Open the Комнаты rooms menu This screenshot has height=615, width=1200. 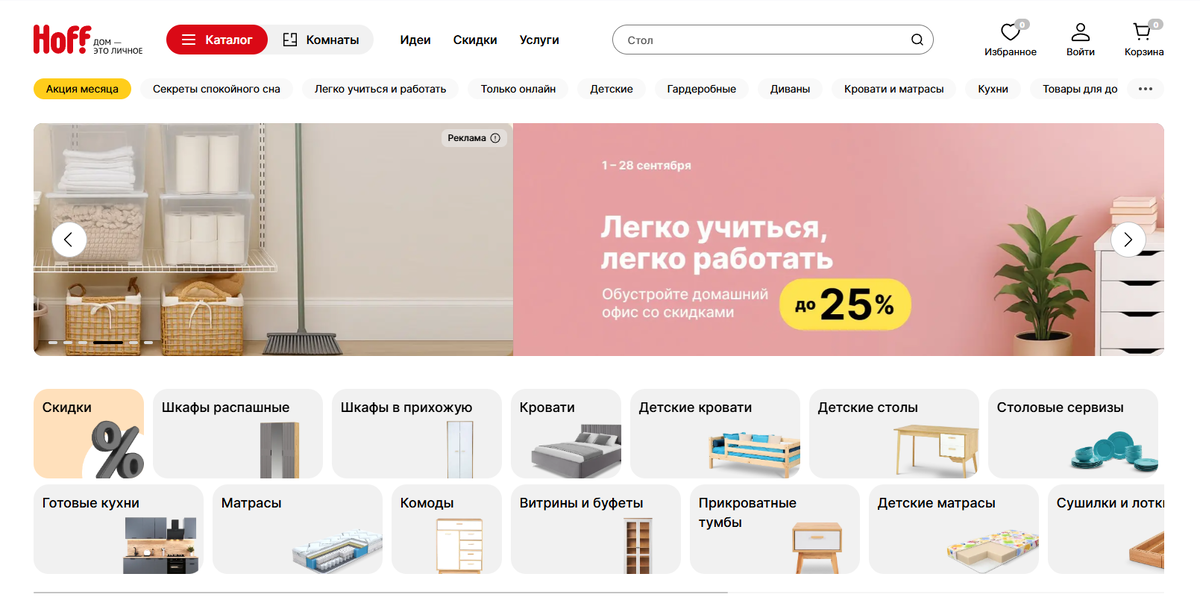[321, 40]
